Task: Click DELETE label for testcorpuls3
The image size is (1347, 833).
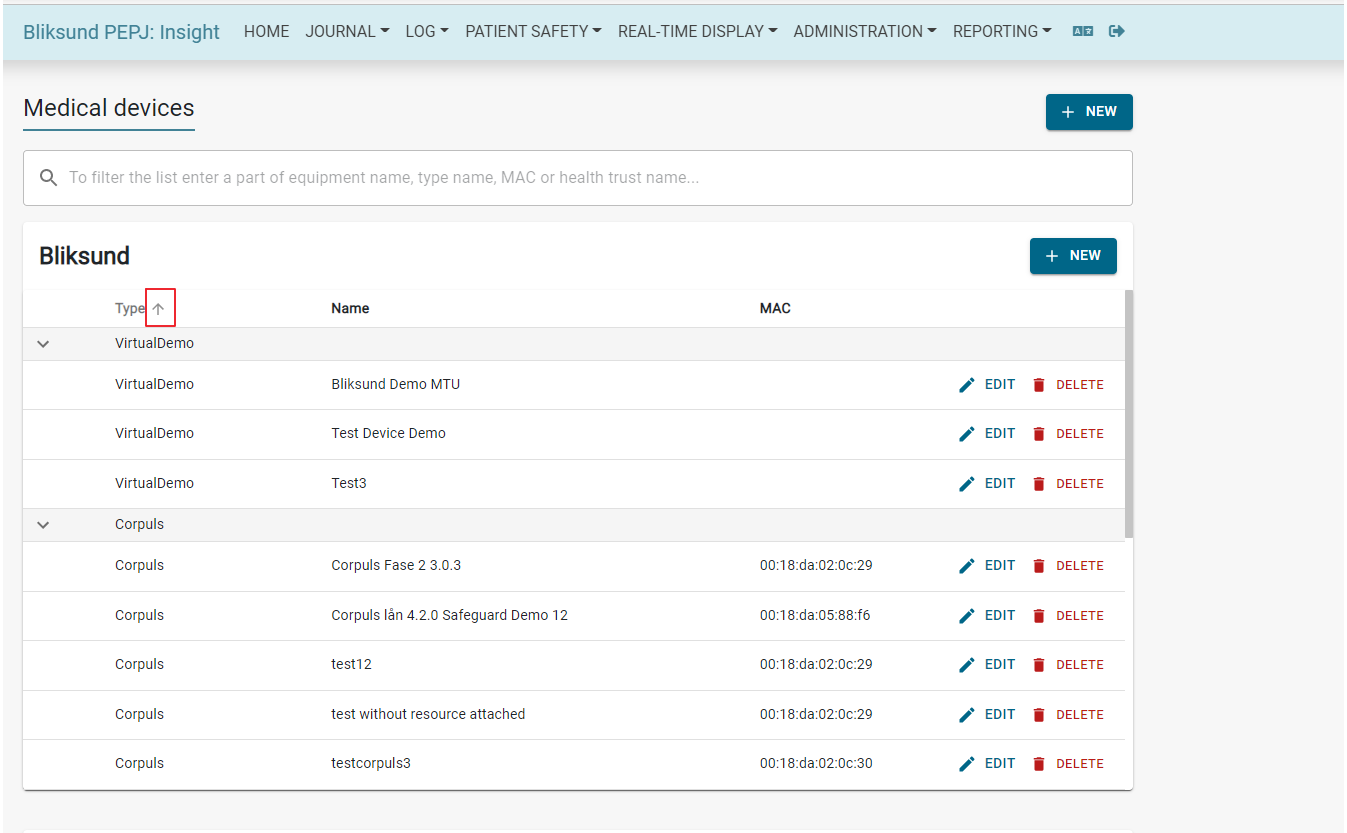Action: coord(1080,764)
